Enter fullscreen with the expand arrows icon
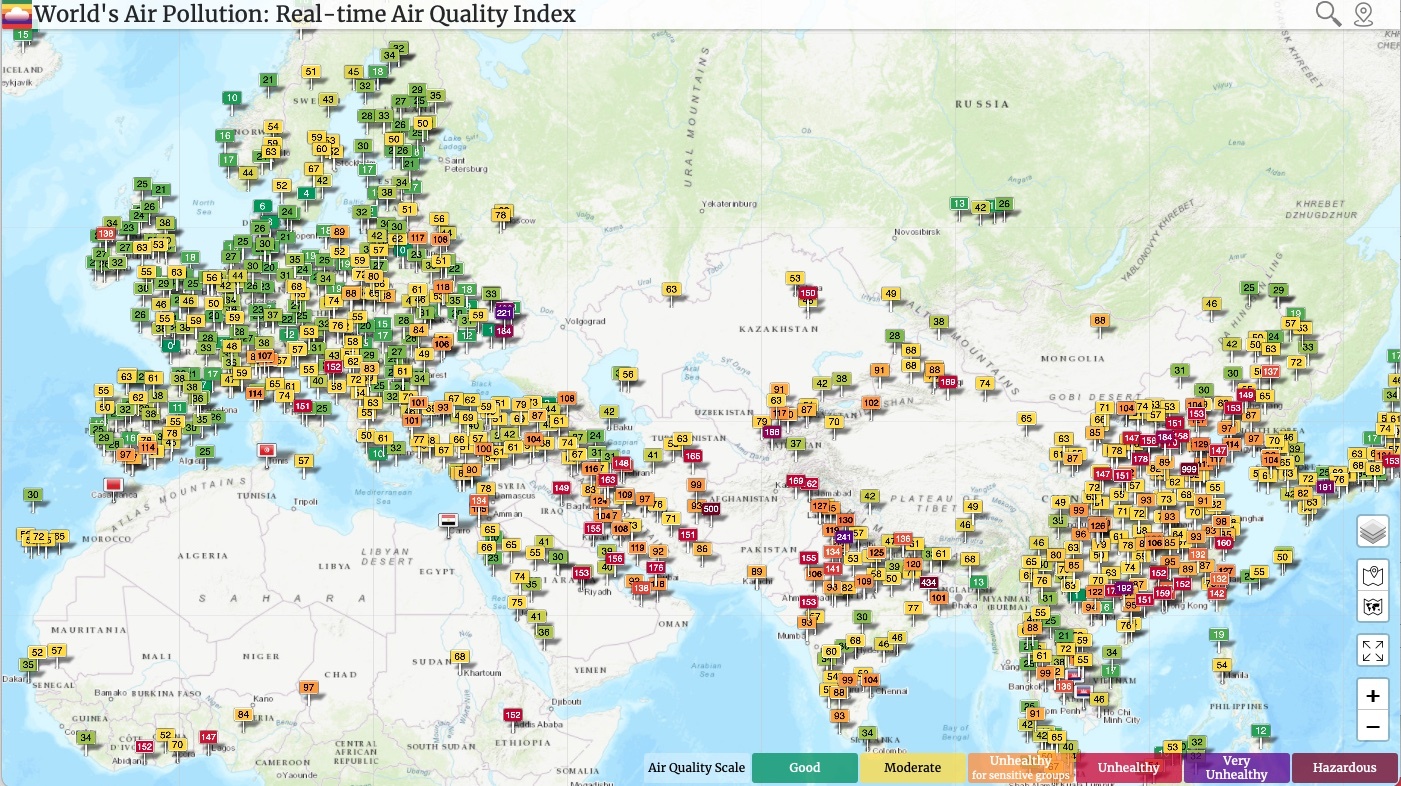Viewport: 1401px width, 786px height. tap(1373, 651)
